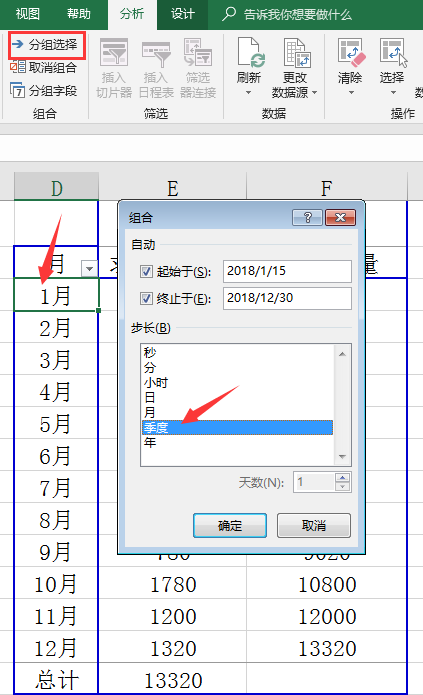Click the search magnifier icon in ribbon

229,14
